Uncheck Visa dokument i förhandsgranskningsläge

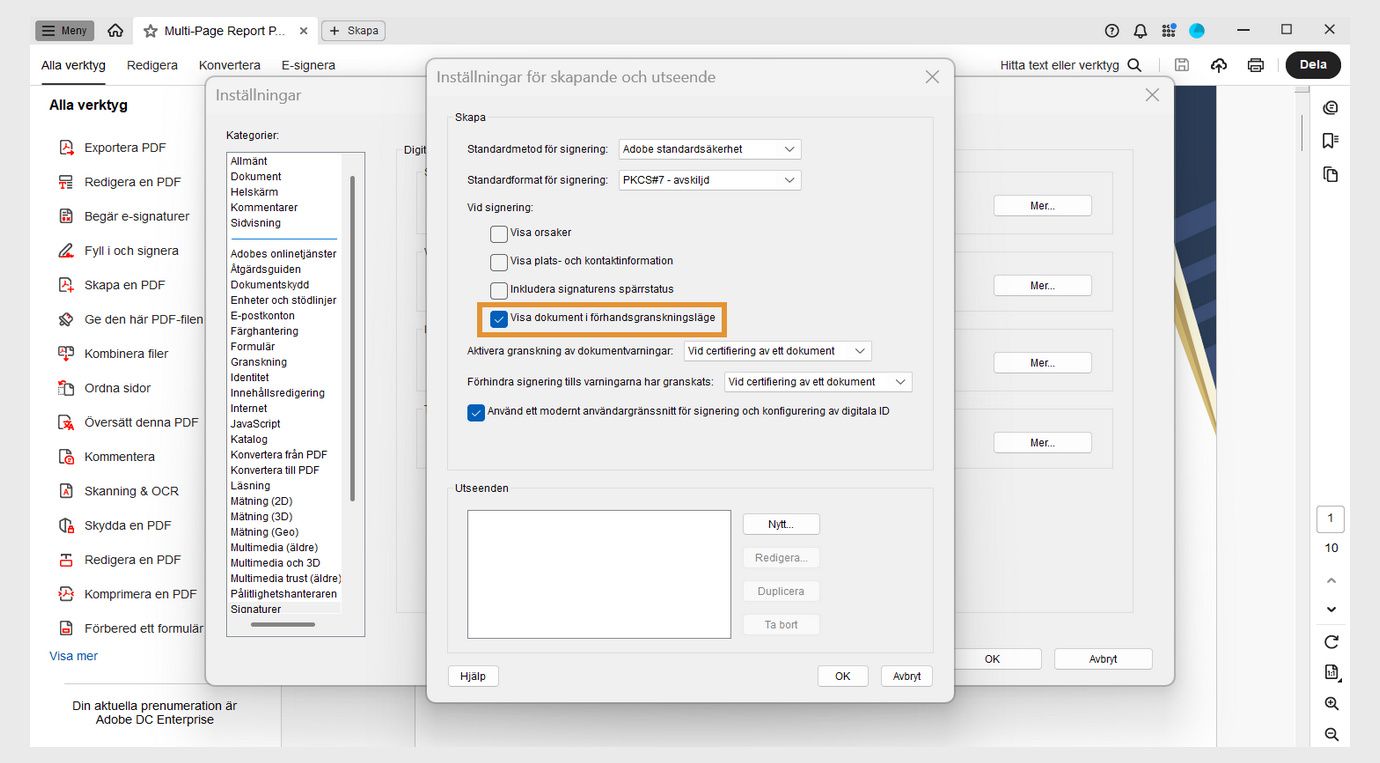click(x=499, y=319)
